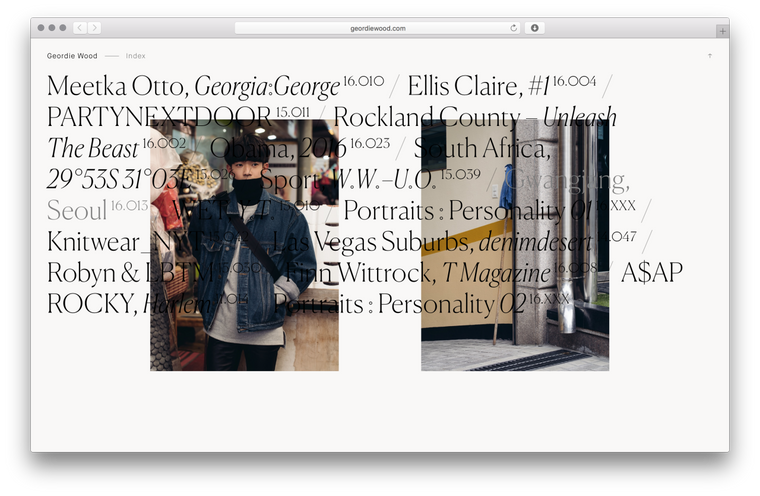Screen dimensions: 760x496
Task: Open the Sport W.W.–U.O. project
Action: tap(370, 179)
